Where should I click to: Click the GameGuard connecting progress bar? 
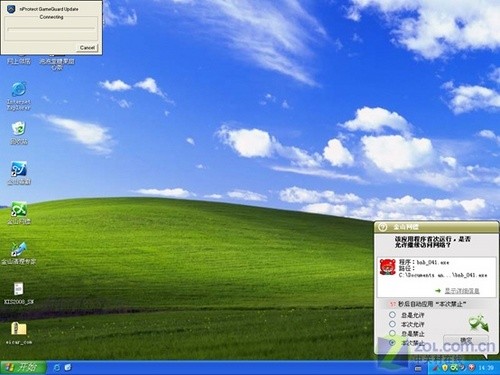pyautogui.click(x=51, y=29)
